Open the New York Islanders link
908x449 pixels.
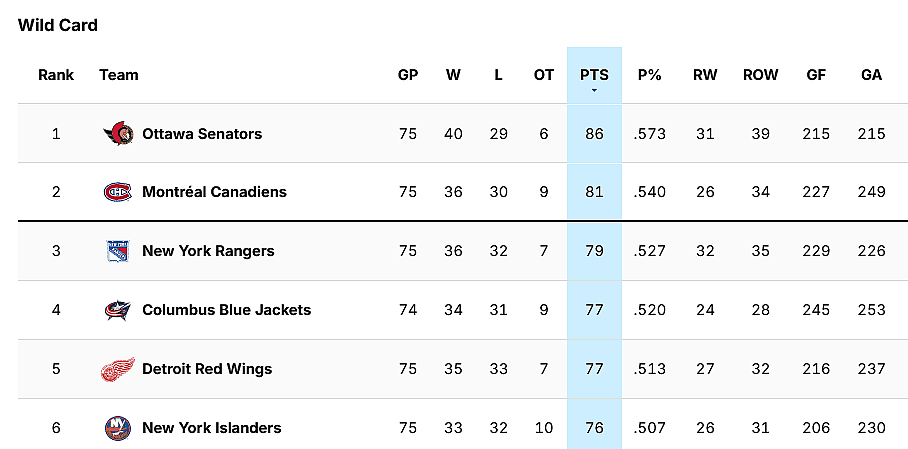[x=211, y=428]
